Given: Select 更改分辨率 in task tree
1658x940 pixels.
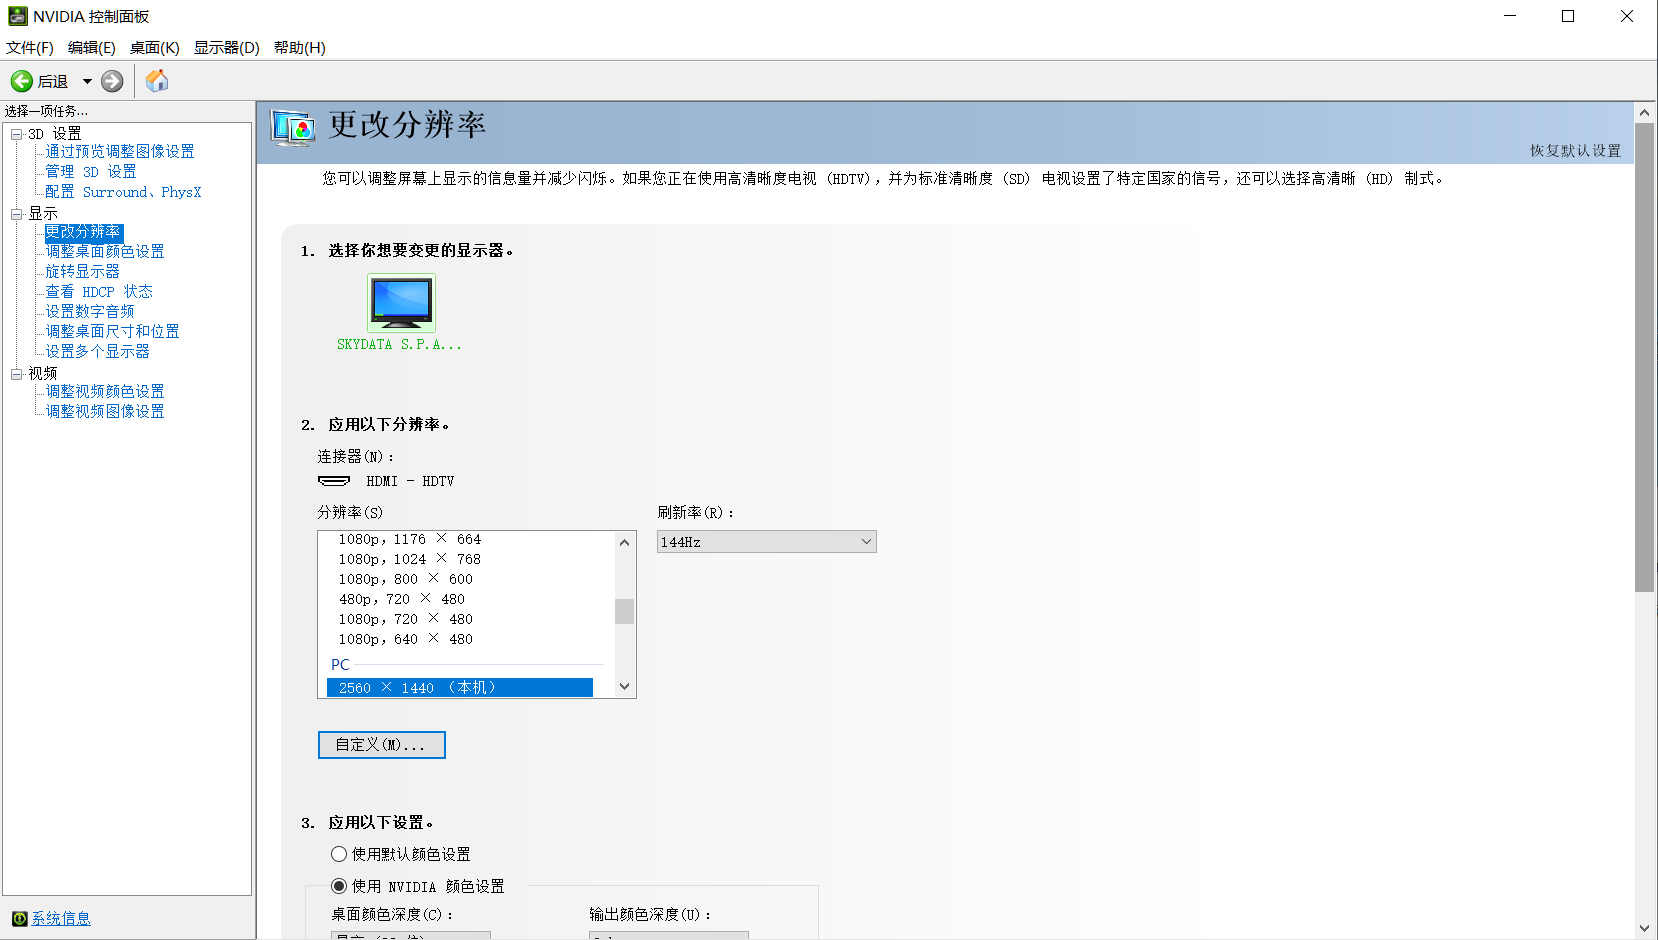Looking at the screenshot, I should 83,231.
